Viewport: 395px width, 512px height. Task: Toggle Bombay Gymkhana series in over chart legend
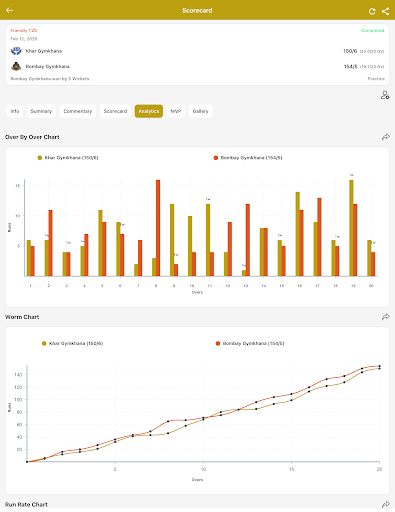tap(248, 158)
